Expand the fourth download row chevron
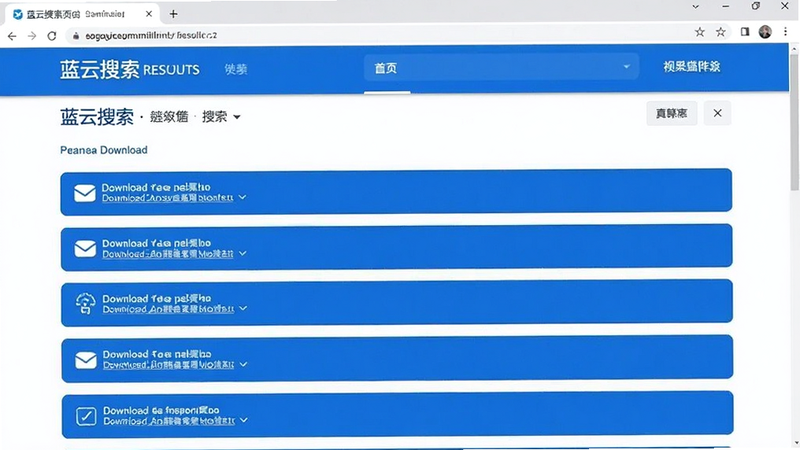The width and height of the screenshot is (800, 450). click(x=243, y=364)
